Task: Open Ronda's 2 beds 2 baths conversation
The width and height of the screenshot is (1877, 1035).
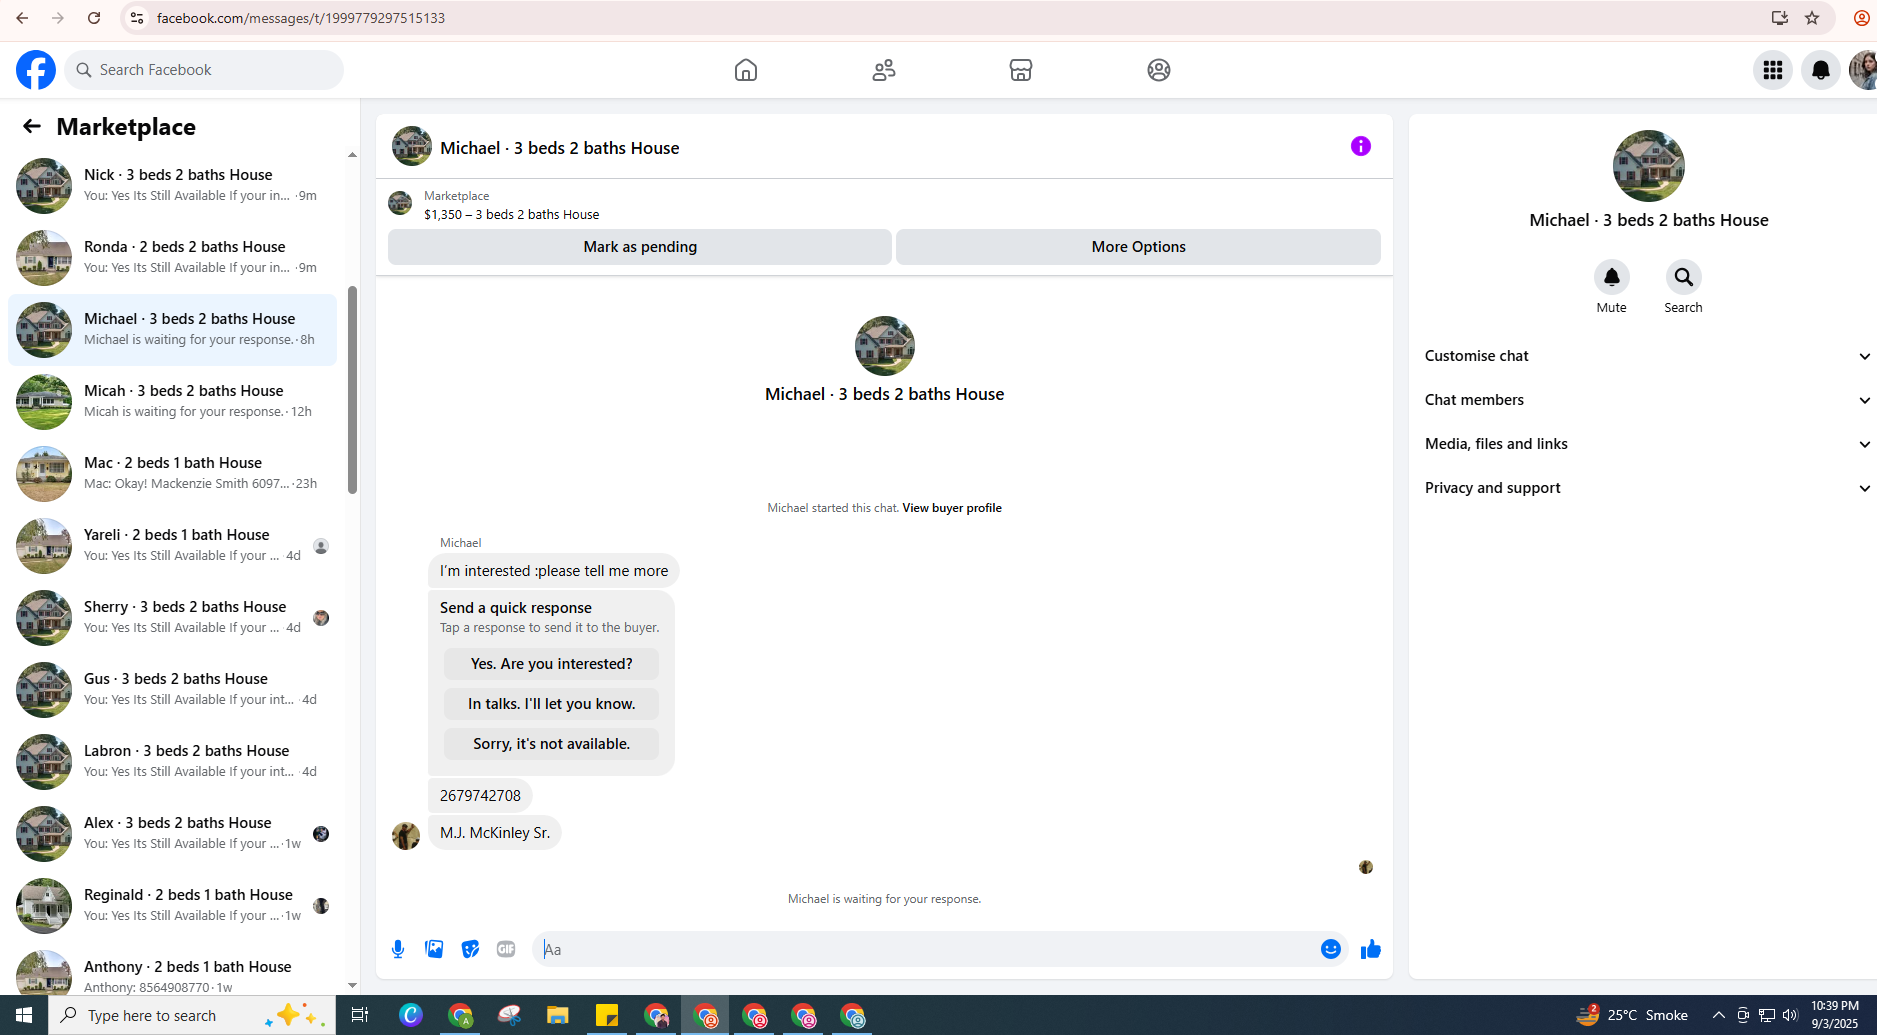Action: coord(172,258)
